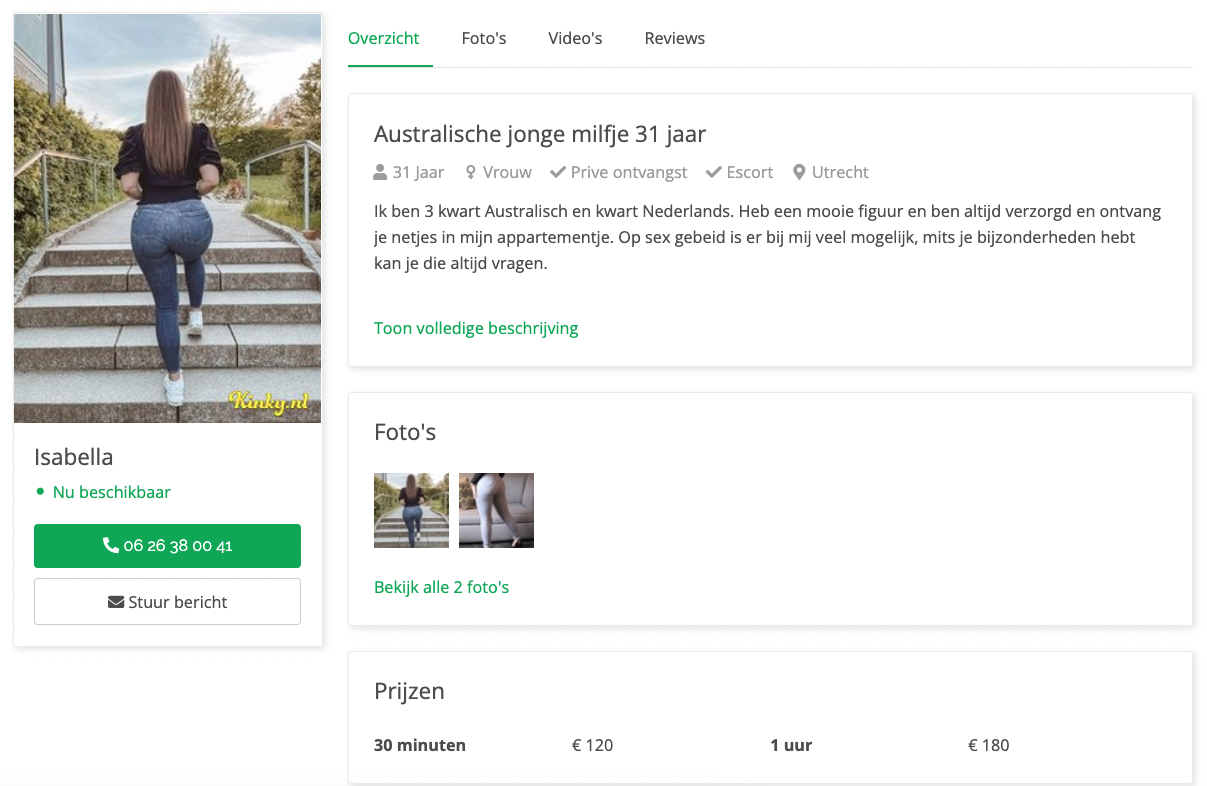Expand Toon volledige beschrijving link
Image resolution: width=1207 pixels, height=786 pixels.
476,328
